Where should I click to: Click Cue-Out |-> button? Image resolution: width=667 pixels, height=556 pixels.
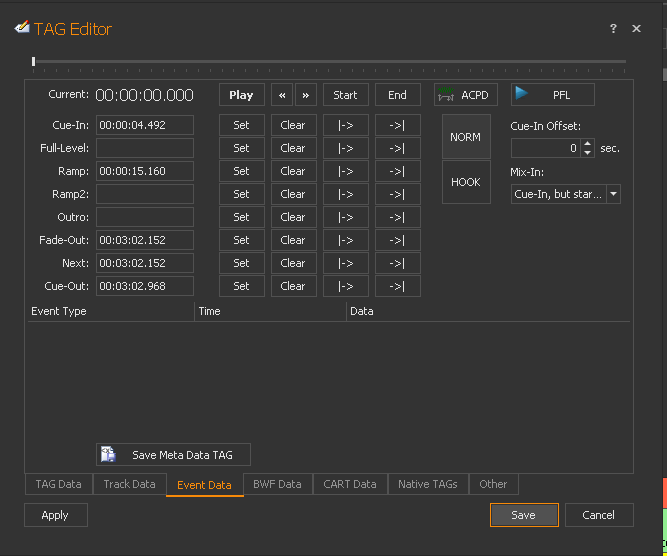[x=345, y=286]
